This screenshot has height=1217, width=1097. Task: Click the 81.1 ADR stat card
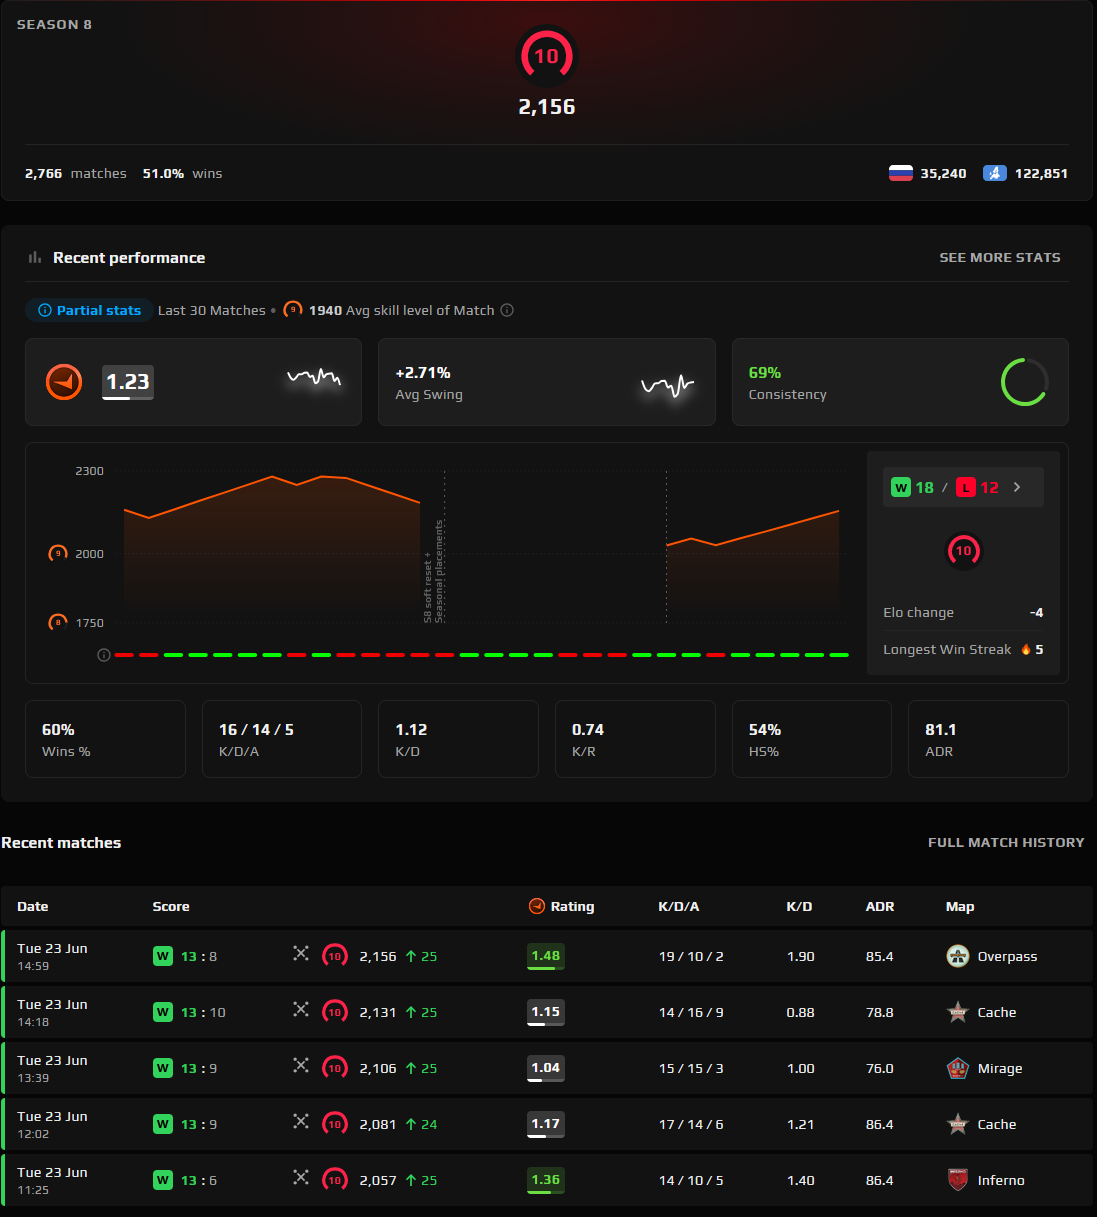[988, 739]
